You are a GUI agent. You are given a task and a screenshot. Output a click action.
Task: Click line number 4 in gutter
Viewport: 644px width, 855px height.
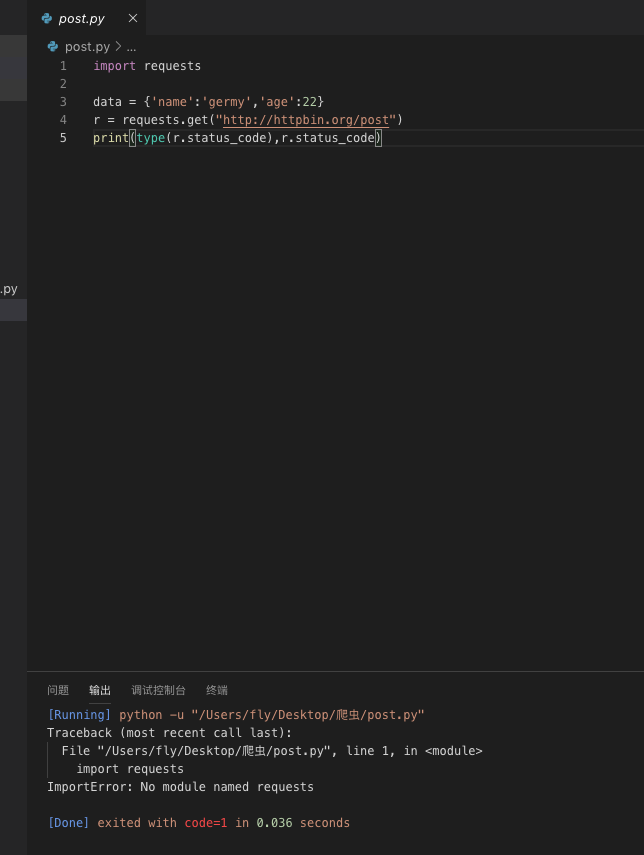[x=63, y=120]
